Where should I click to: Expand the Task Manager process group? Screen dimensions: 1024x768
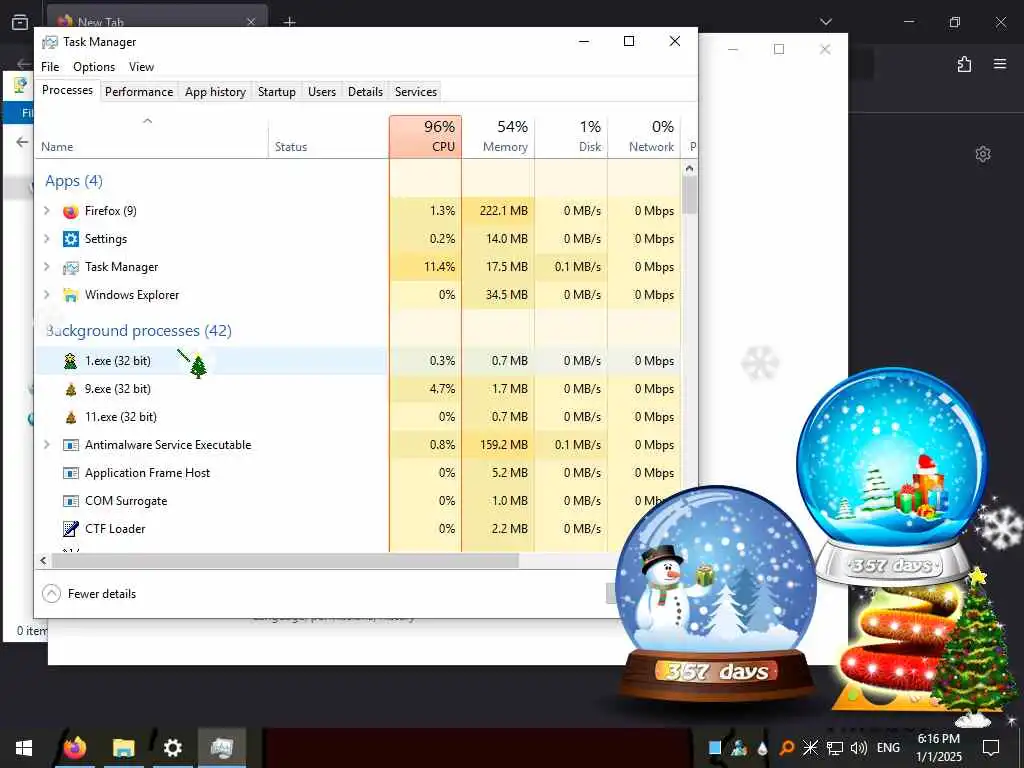click(46, 266)
